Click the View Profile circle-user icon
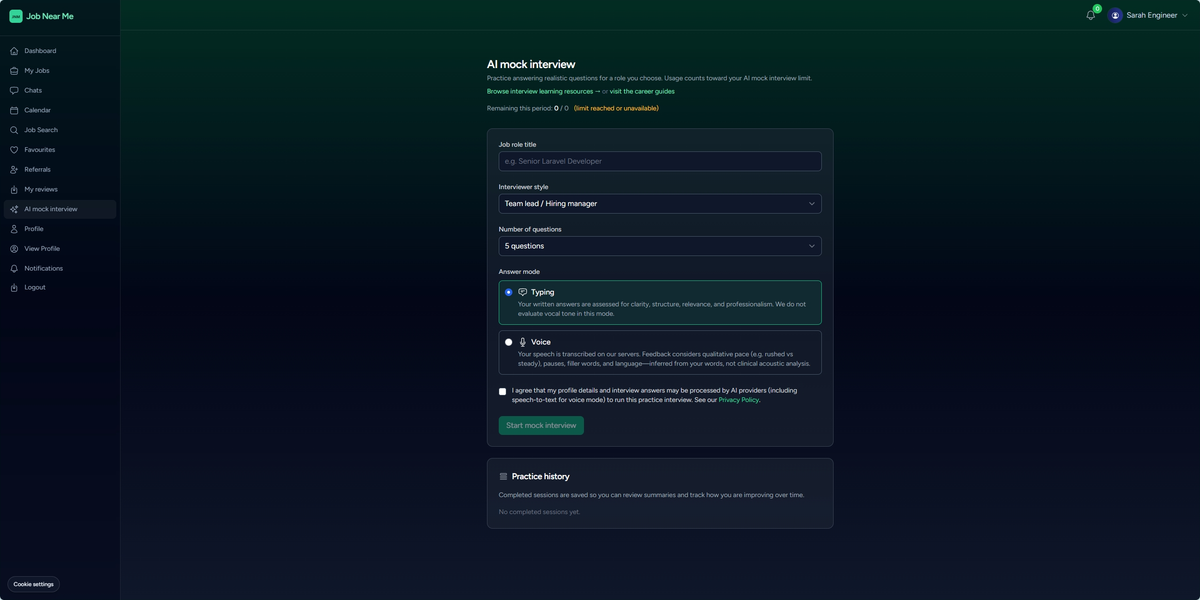1200x600 pixels. tap(14, 249)
